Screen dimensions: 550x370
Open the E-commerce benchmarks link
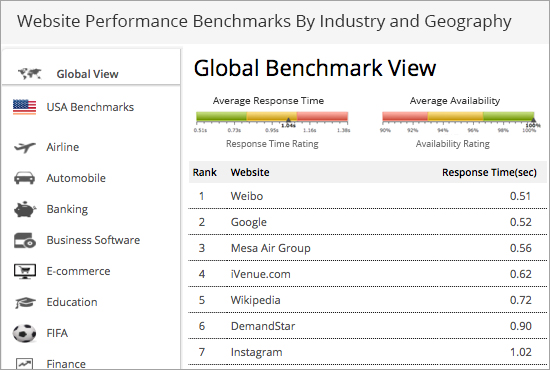tap(79, 271)
